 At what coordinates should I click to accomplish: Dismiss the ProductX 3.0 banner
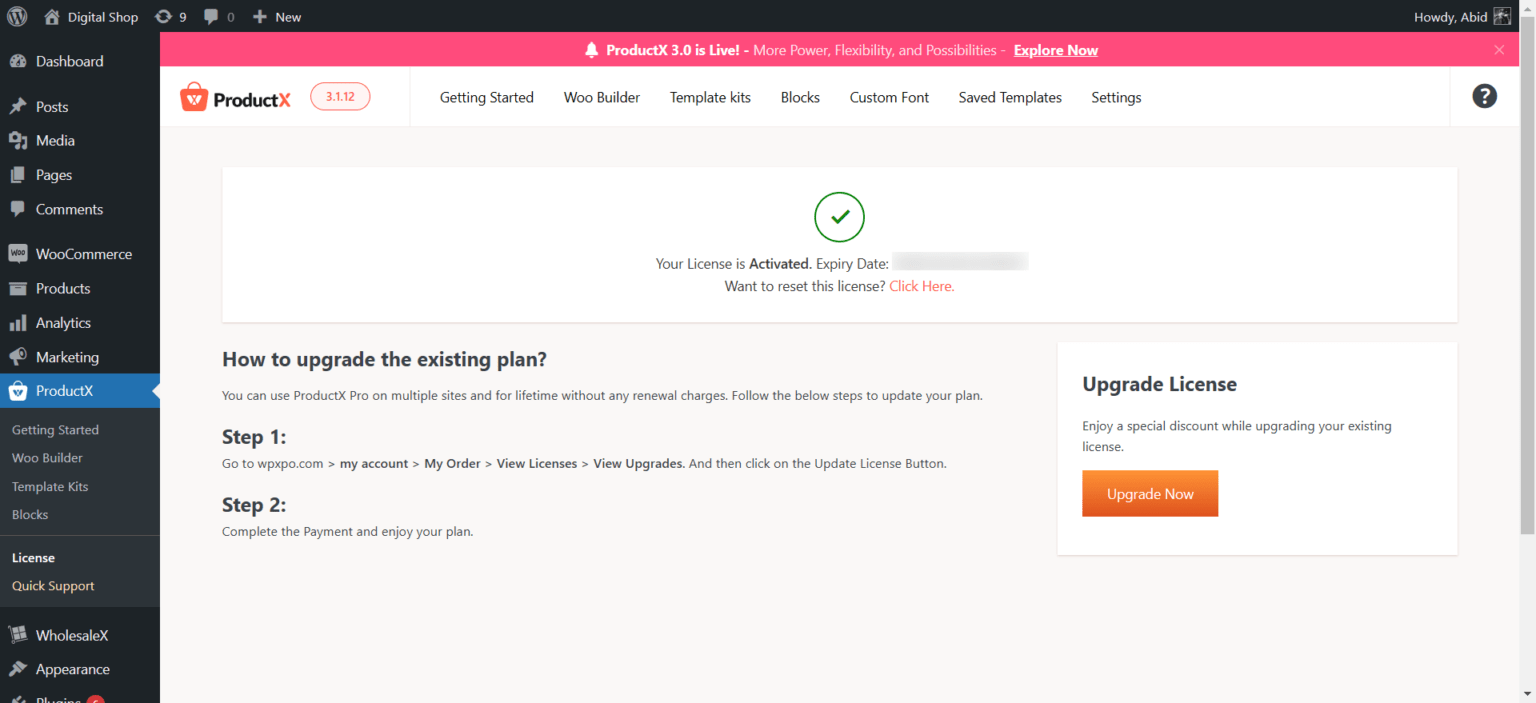[x=1499, y=49]
